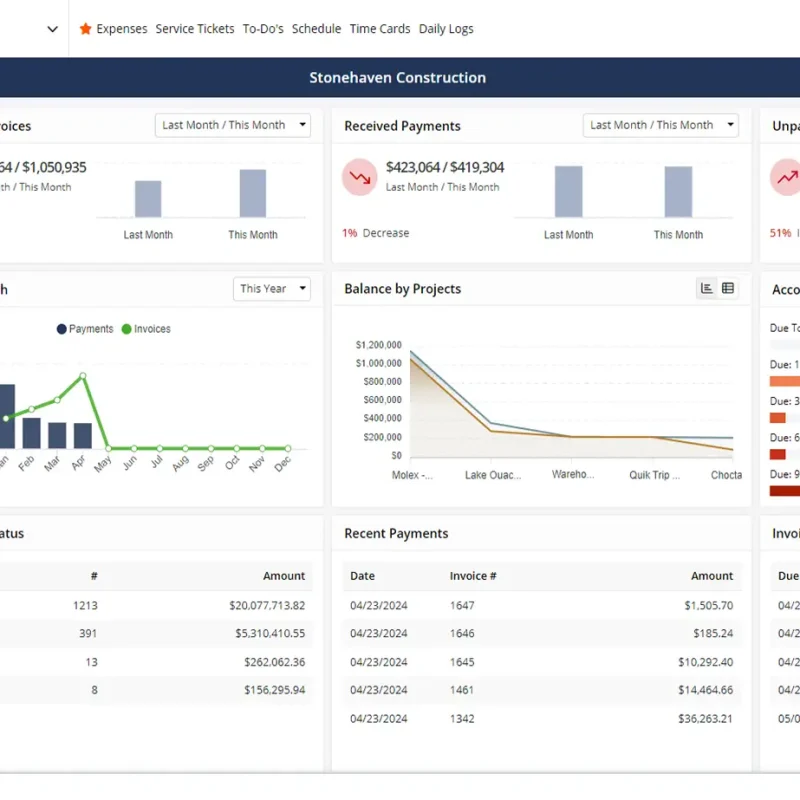Sort the status table by # column
800x800 pixels.
94,576
